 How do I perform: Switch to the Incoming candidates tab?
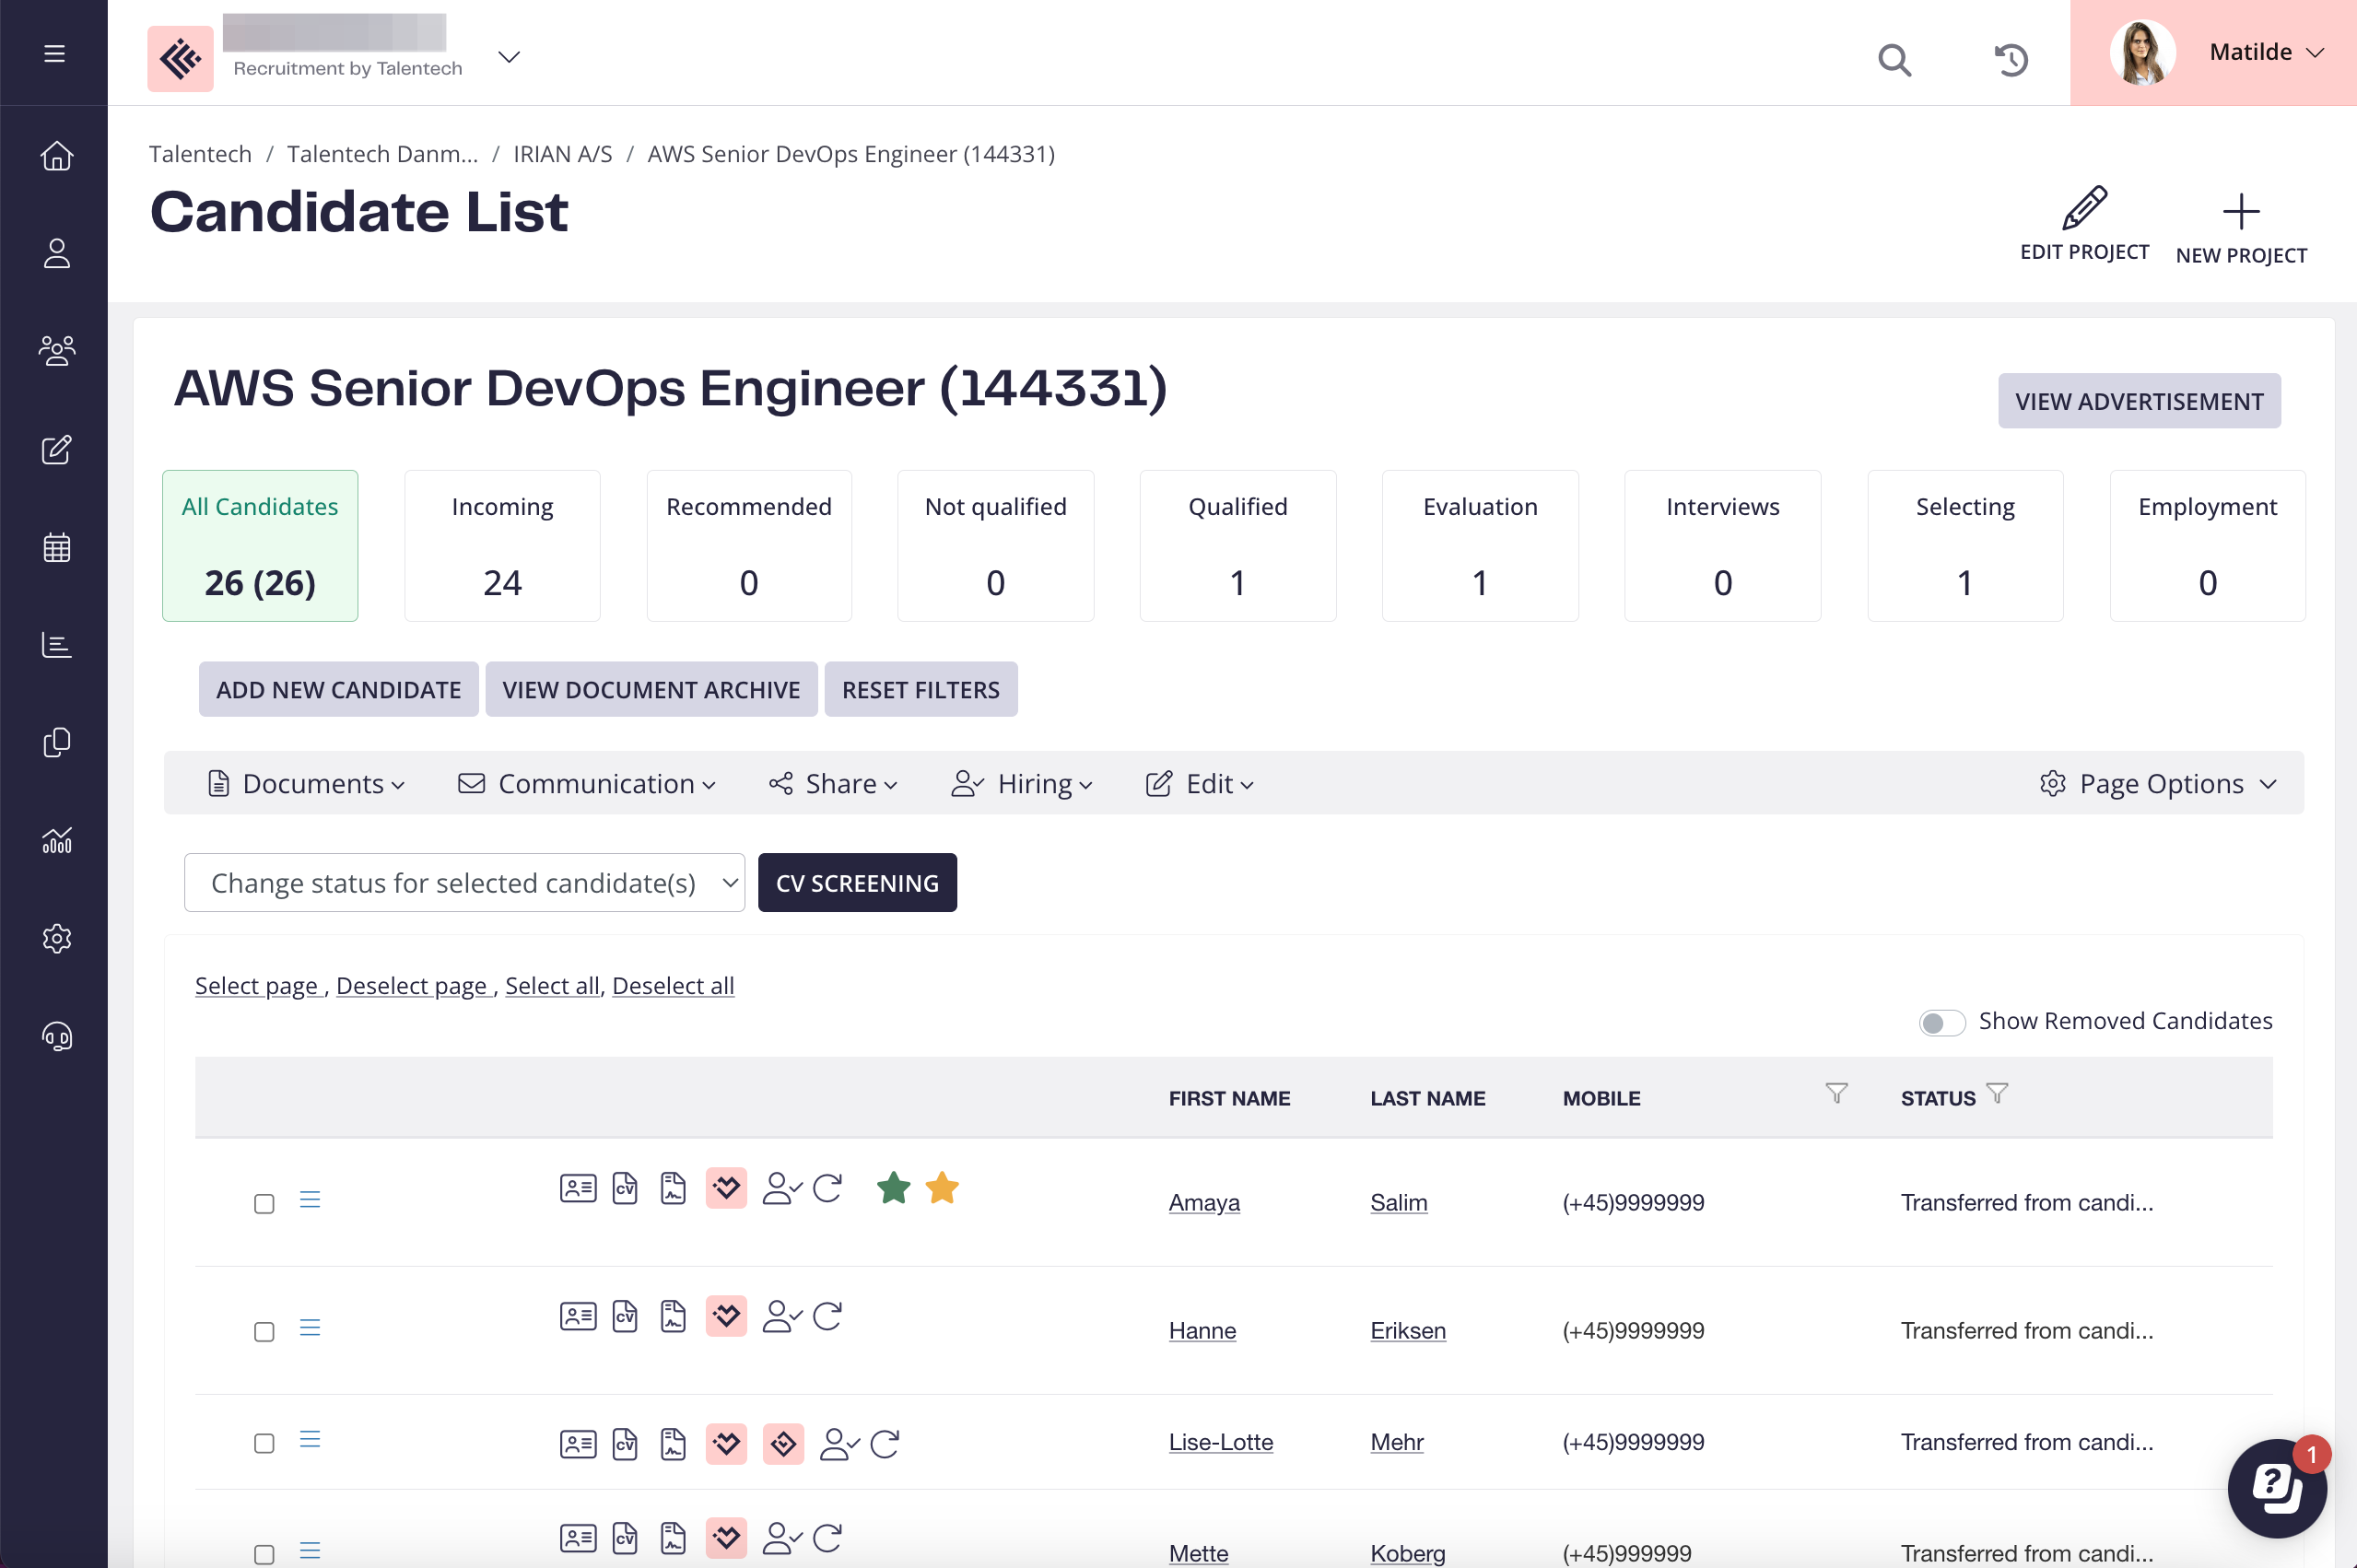coord(502,545)
